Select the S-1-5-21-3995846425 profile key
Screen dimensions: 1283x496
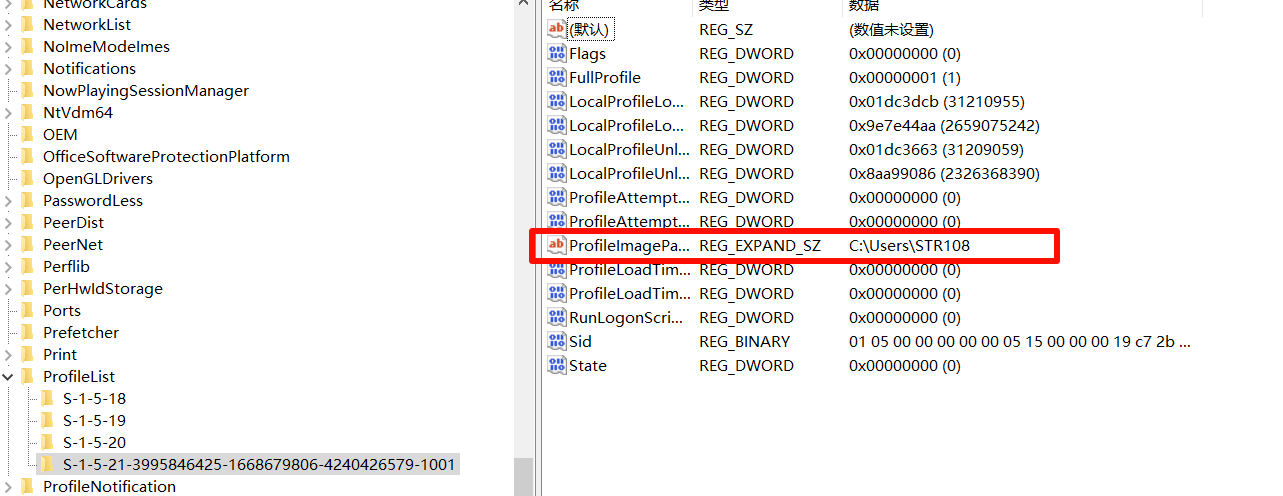[x=258, y=464]
